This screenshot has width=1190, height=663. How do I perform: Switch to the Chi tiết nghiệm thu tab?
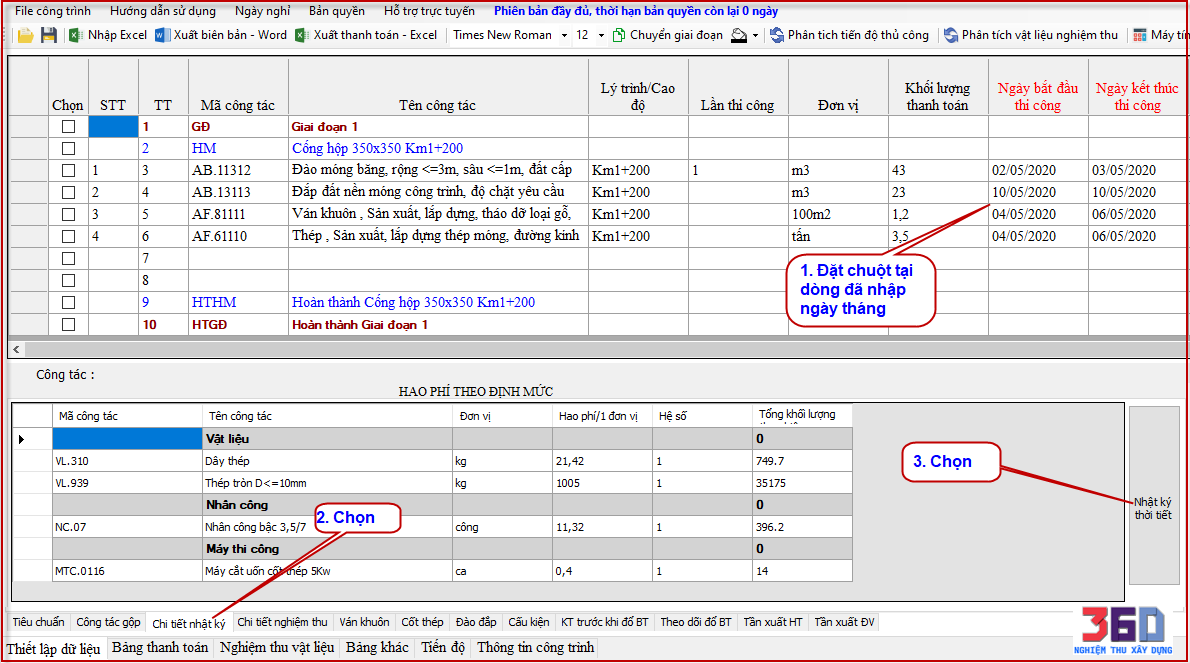(282, 622)
